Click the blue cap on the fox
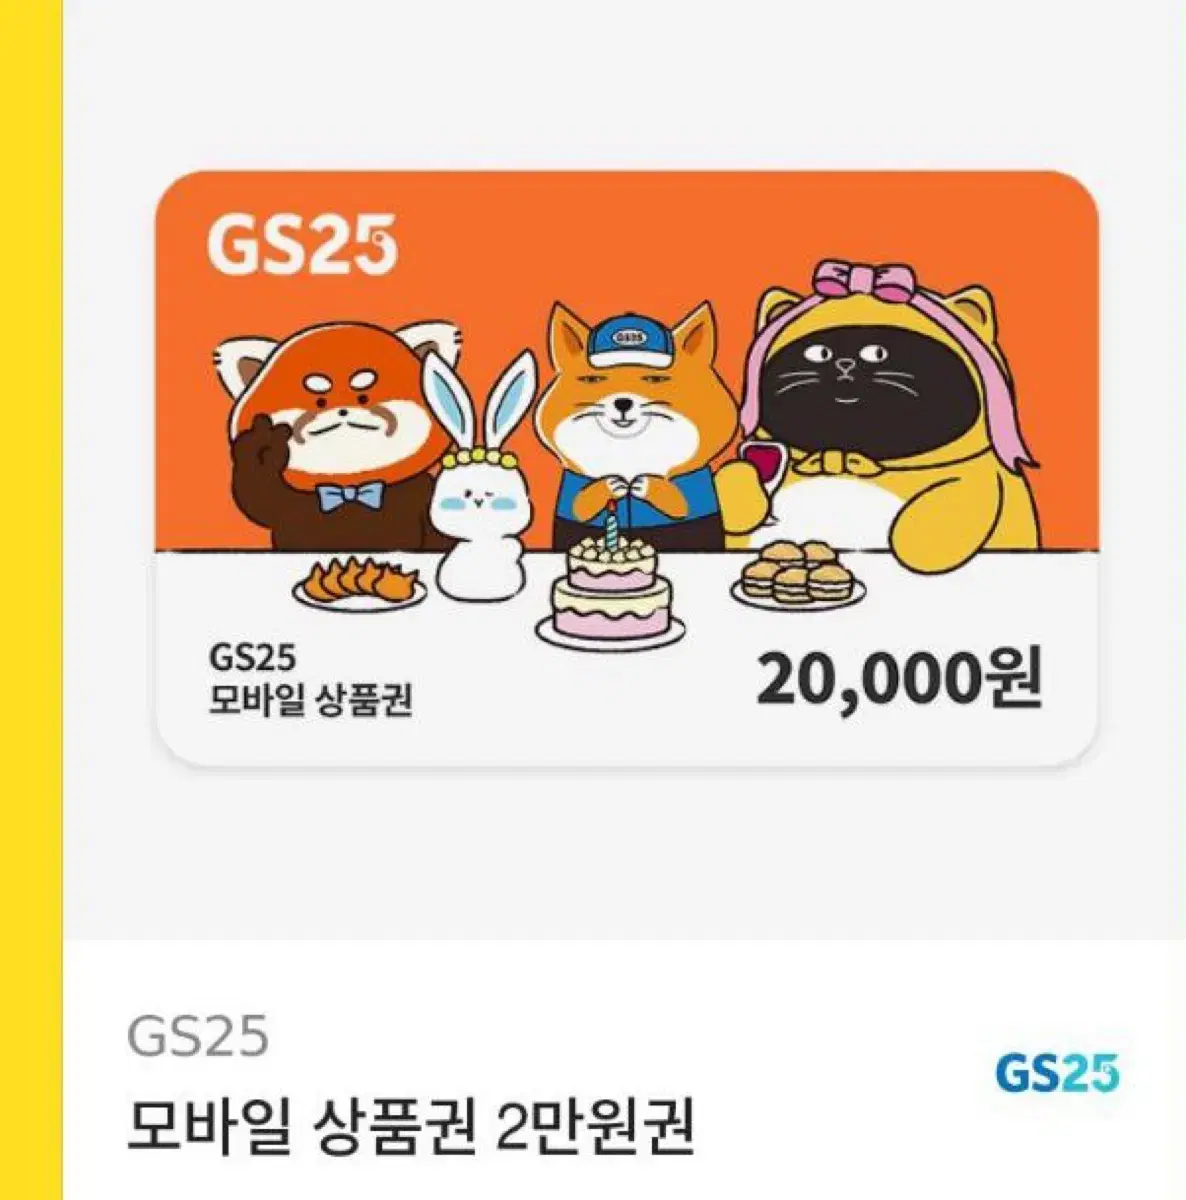 pos(628,342)
